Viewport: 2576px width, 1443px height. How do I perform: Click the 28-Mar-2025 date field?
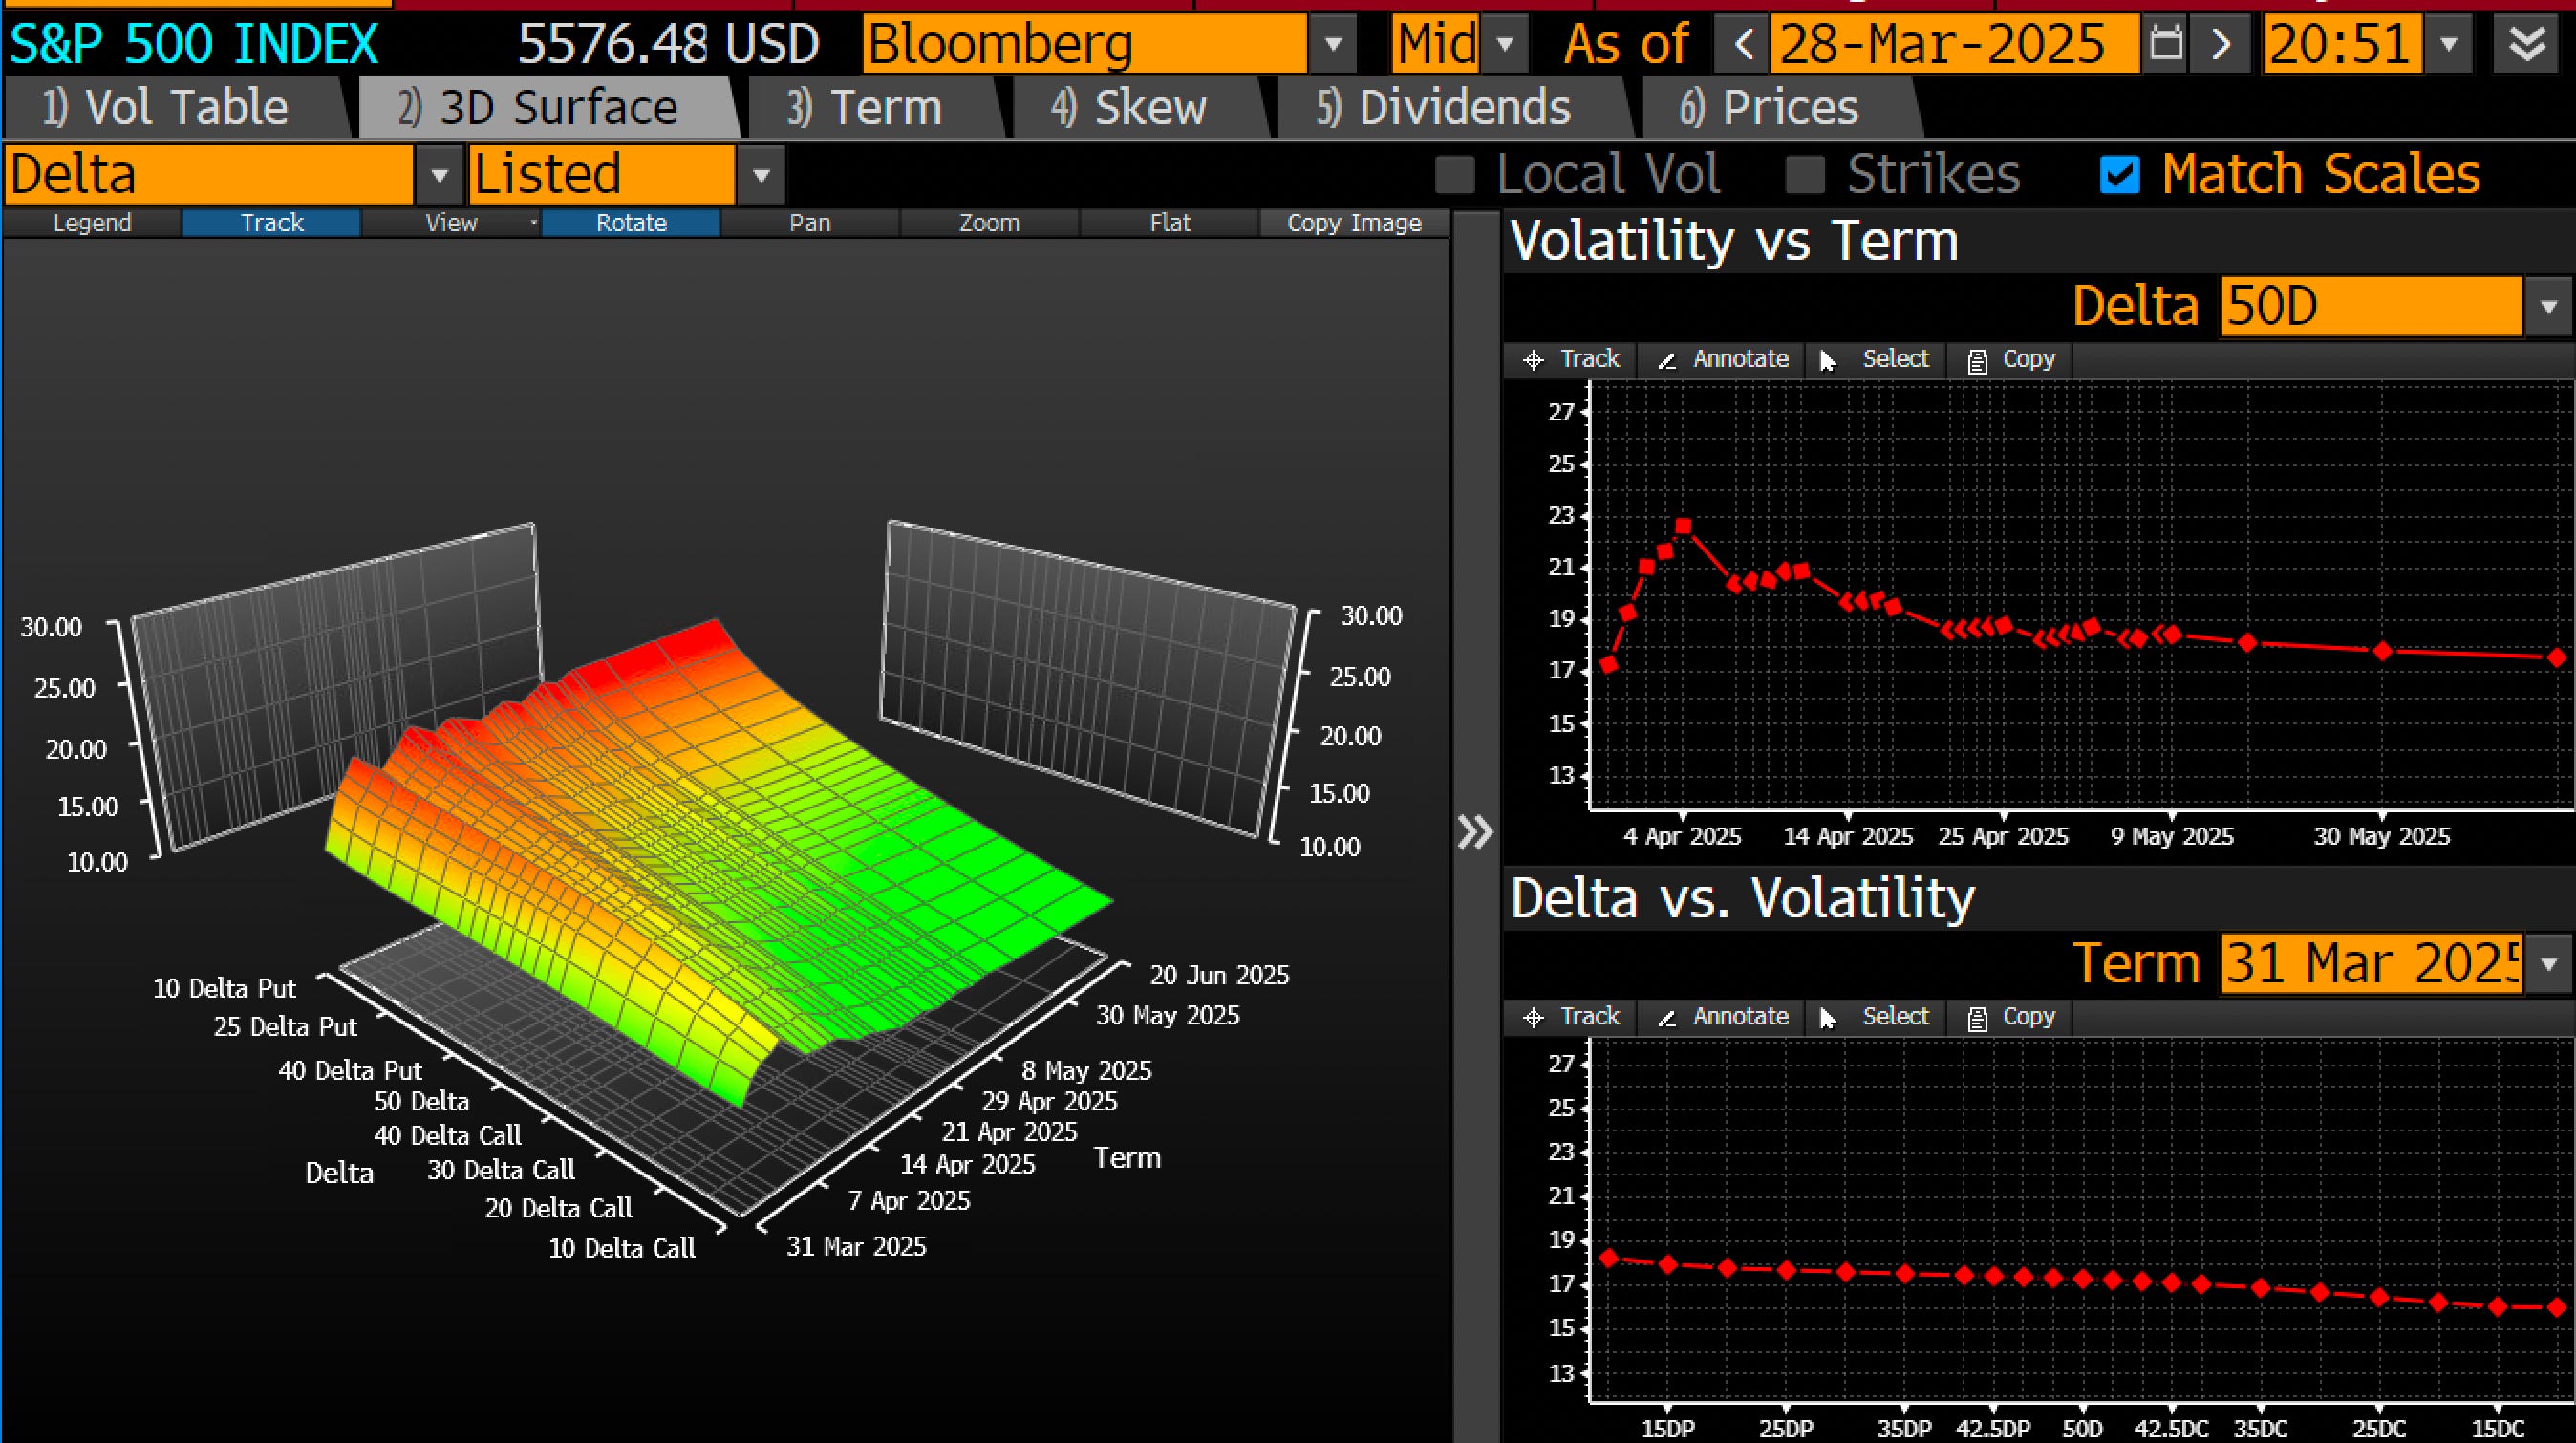coord(1955,44)
